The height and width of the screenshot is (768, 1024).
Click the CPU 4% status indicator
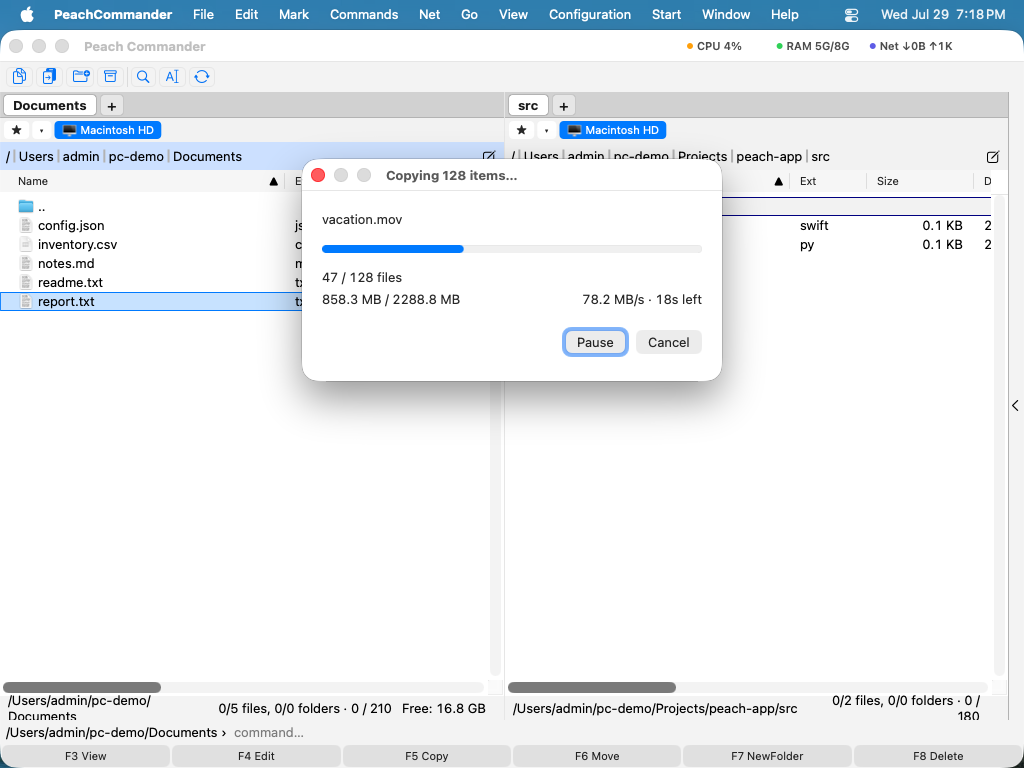click(714, 46)
